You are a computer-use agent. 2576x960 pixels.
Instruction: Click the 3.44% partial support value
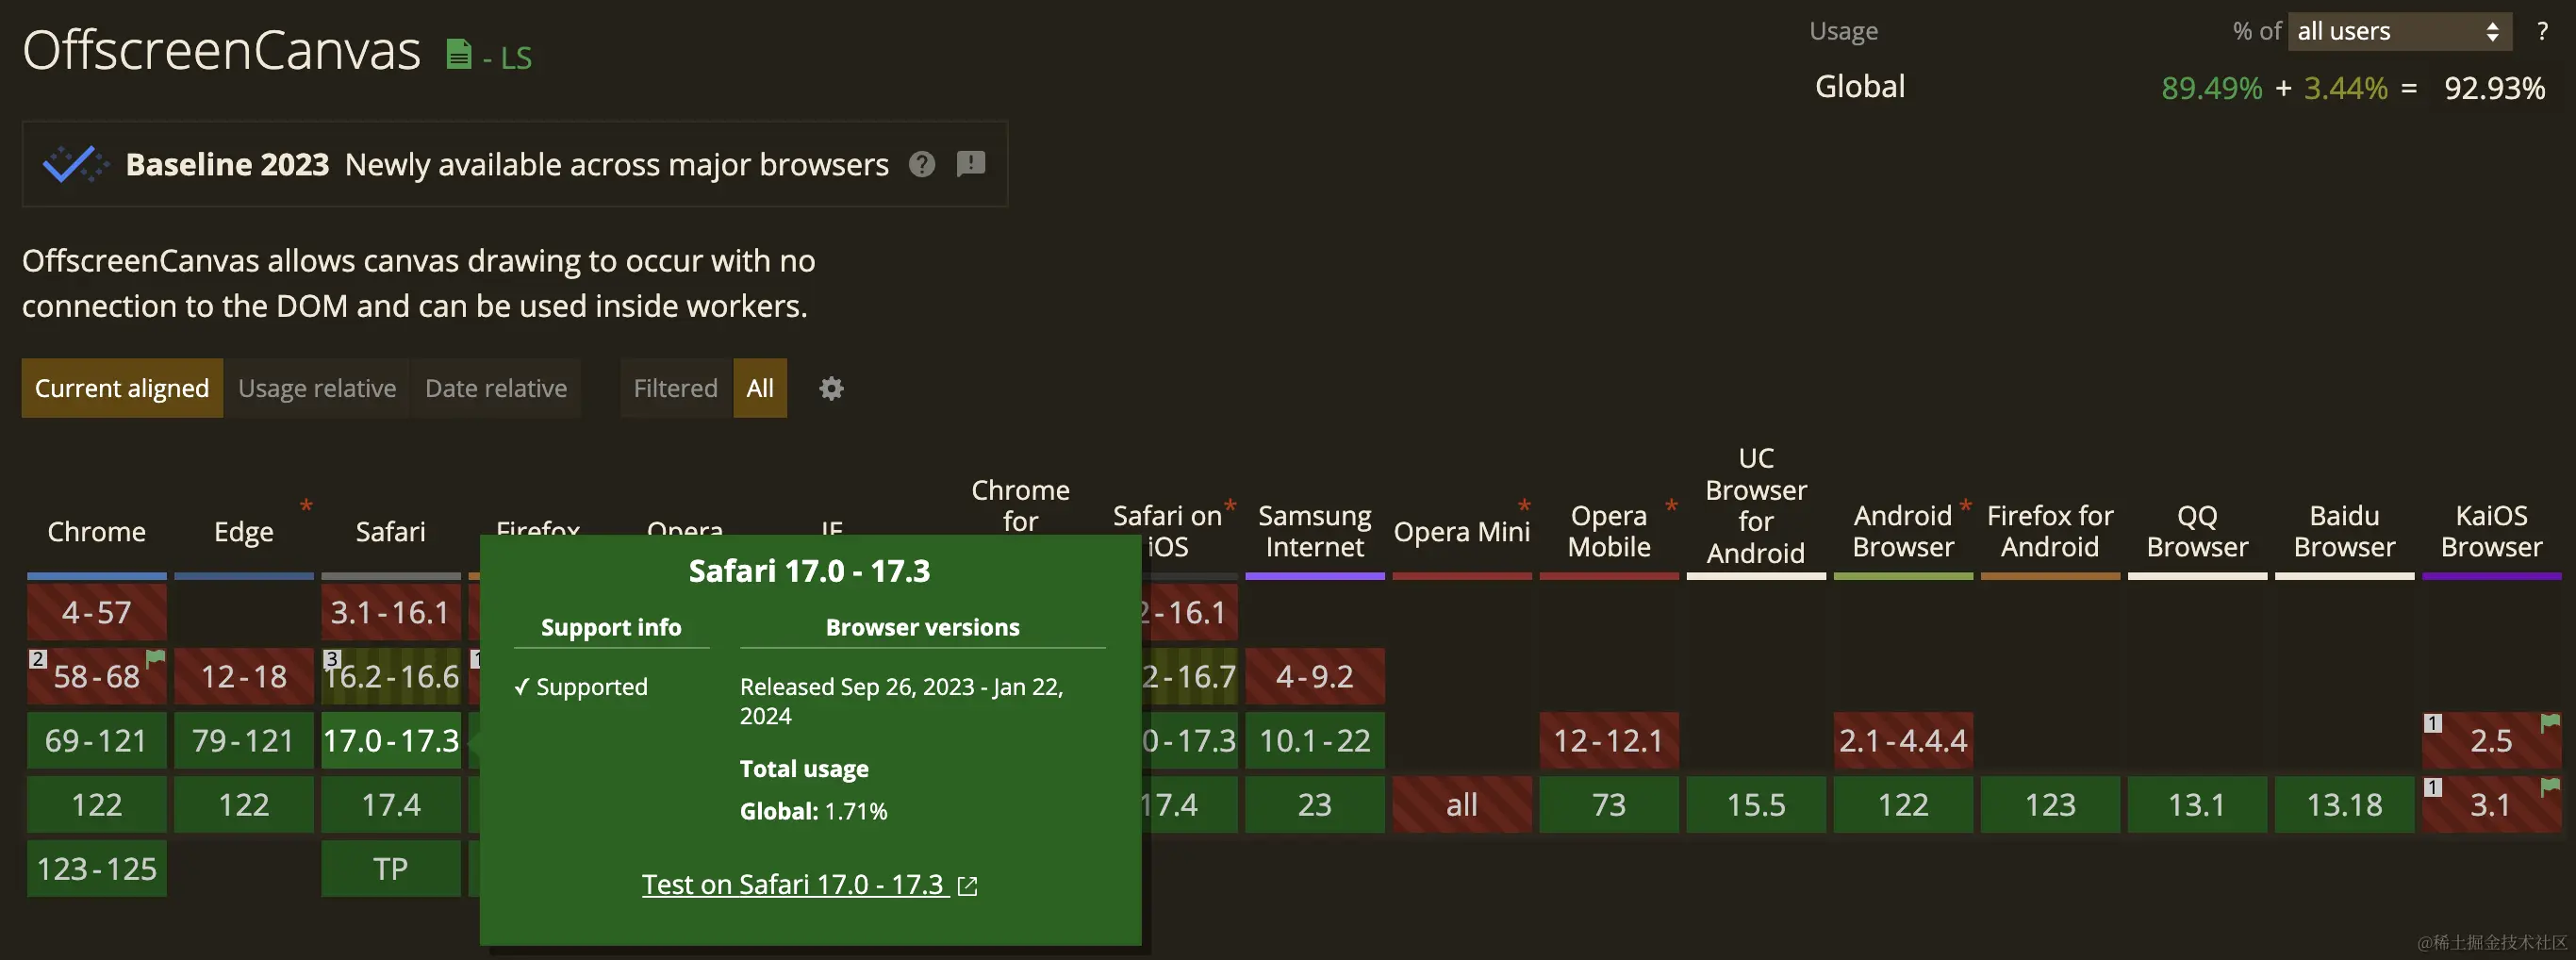tap(2346, 88)
